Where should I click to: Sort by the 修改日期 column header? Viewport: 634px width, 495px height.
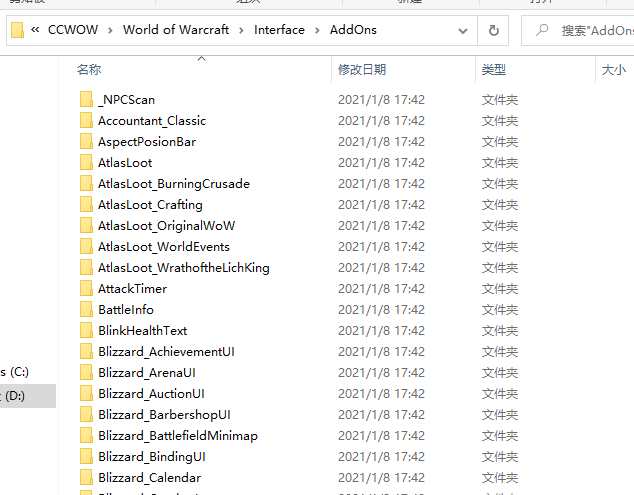point(362,70)
